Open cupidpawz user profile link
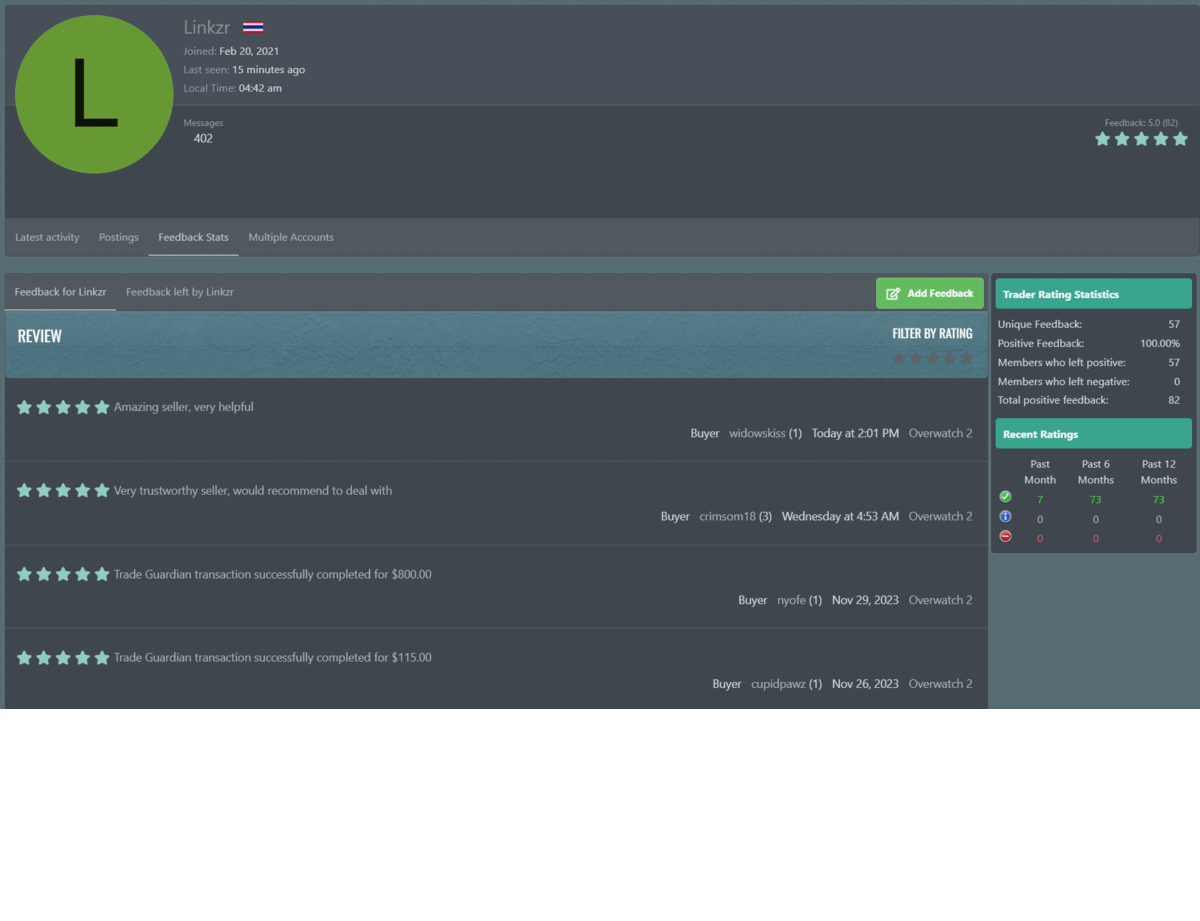 tap(778, 684)
